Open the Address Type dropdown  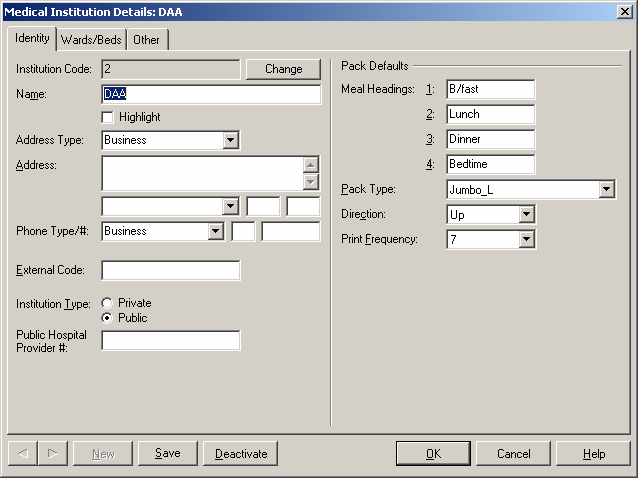(231, 140)
